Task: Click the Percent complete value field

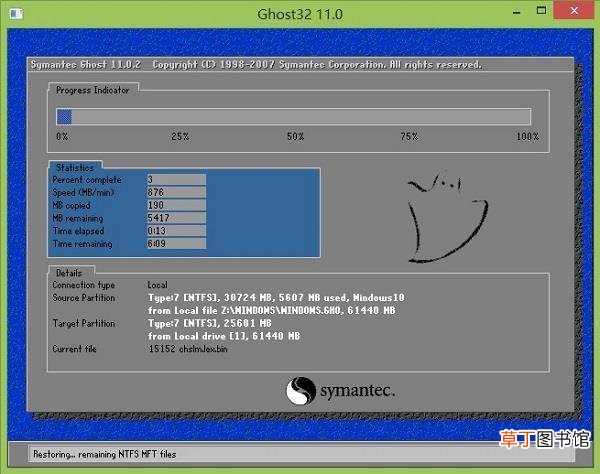Action: click(176, 179)
